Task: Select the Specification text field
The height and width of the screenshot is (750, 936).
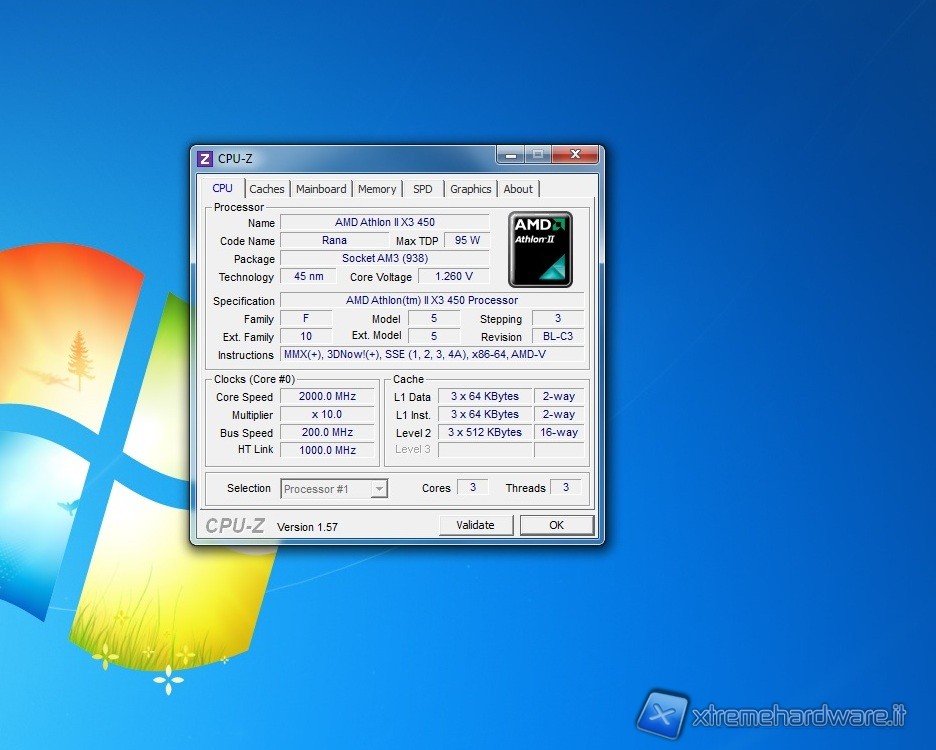Action: (x=431, y=301)
